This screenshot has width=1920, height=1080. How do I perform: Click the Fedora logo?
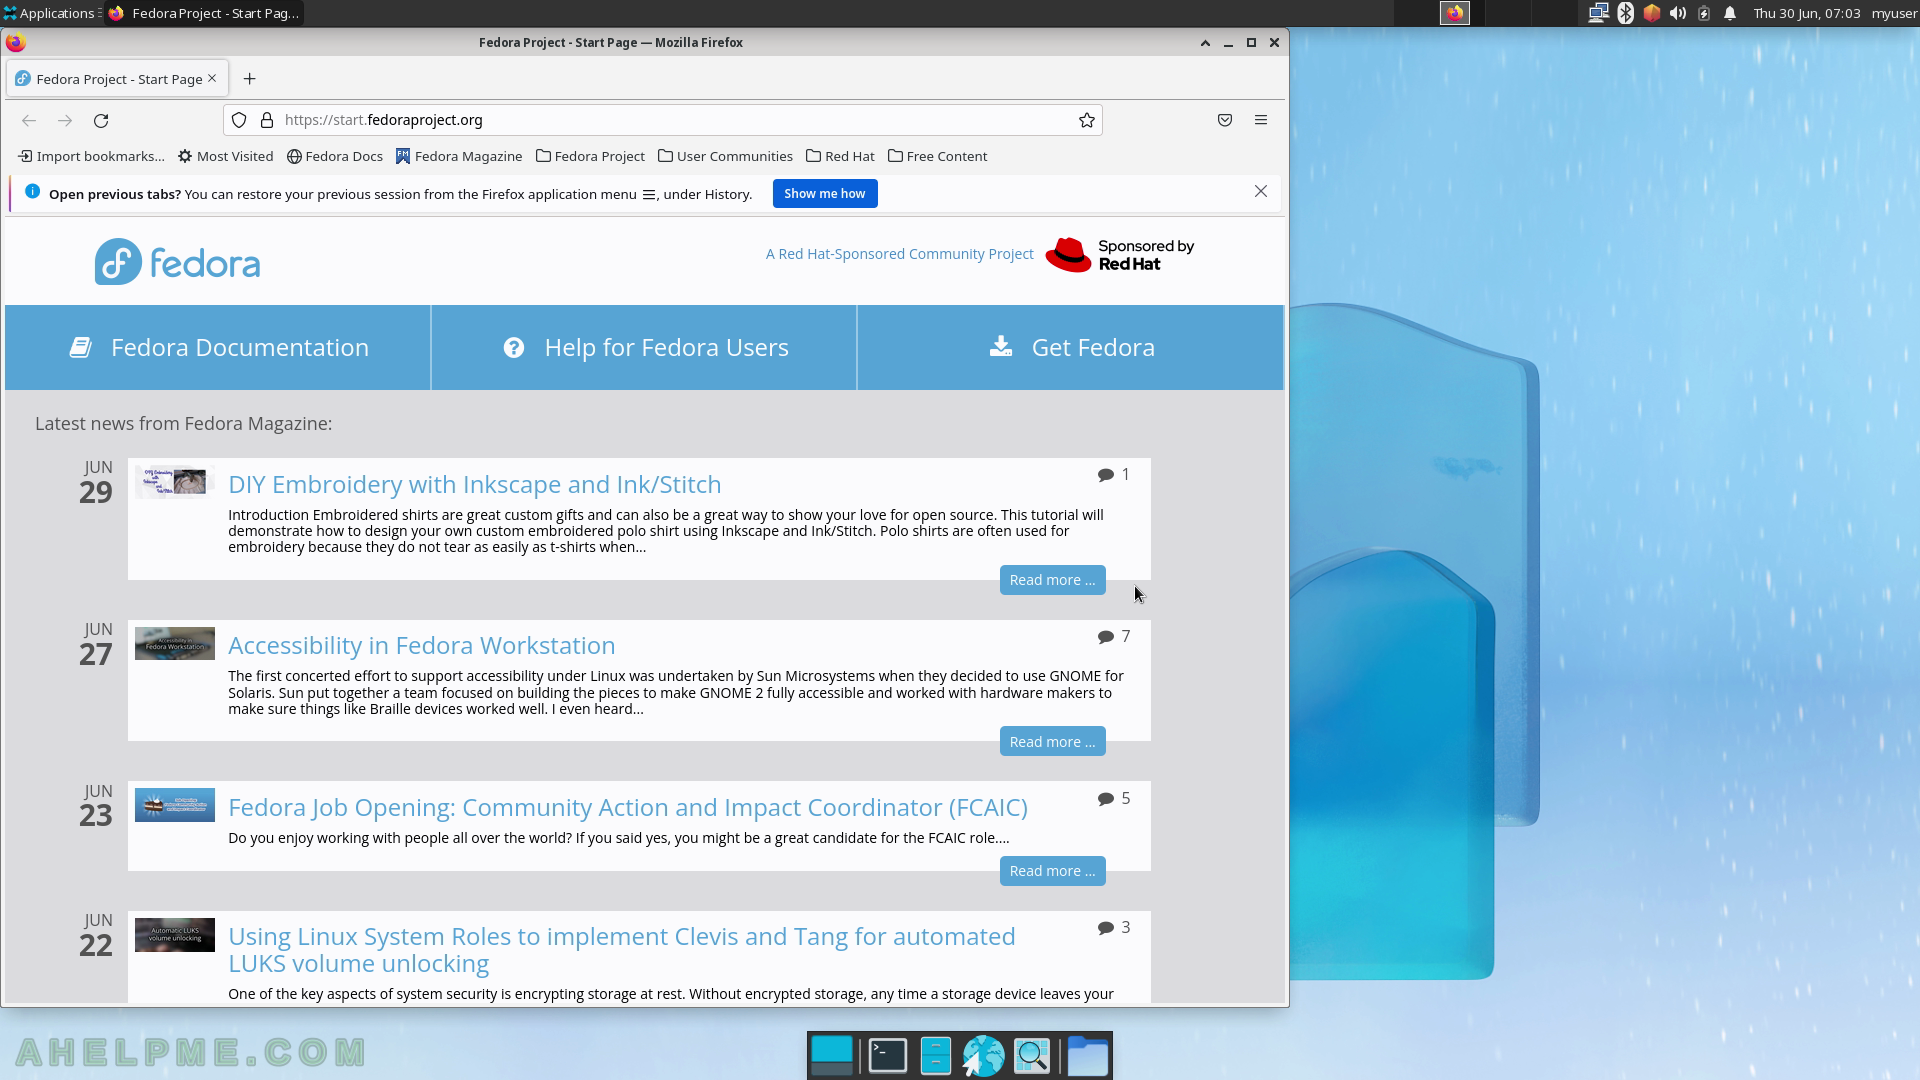(177, 262)
